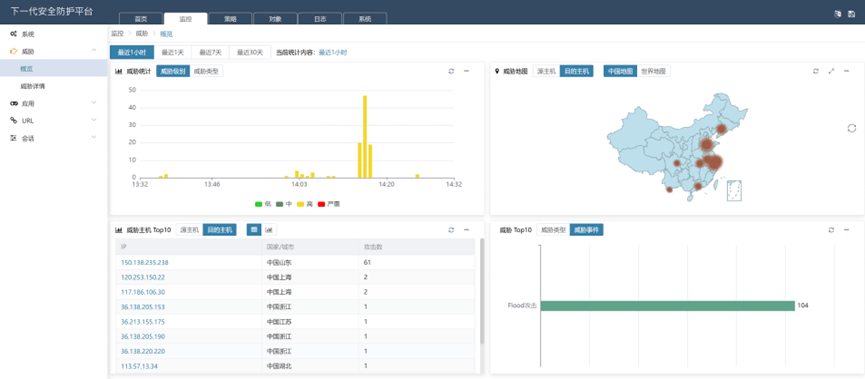Image resolution: width=865 pixels, height=379 pixels.
Task: Refresh the 威胁主机 Top10 panel
Action: click(x=451, y=229)
